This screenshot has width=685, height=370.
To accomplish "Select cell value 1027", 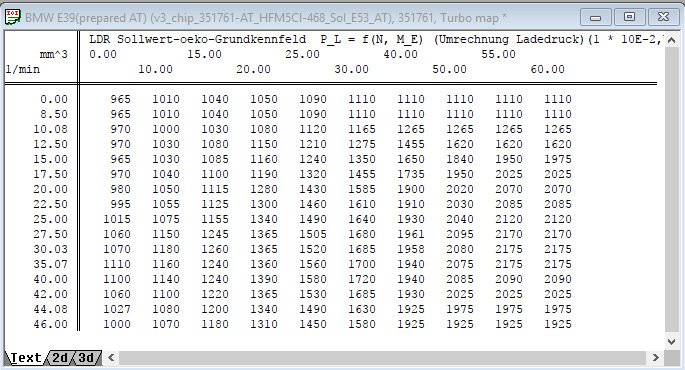I will (x=117, y=309).
